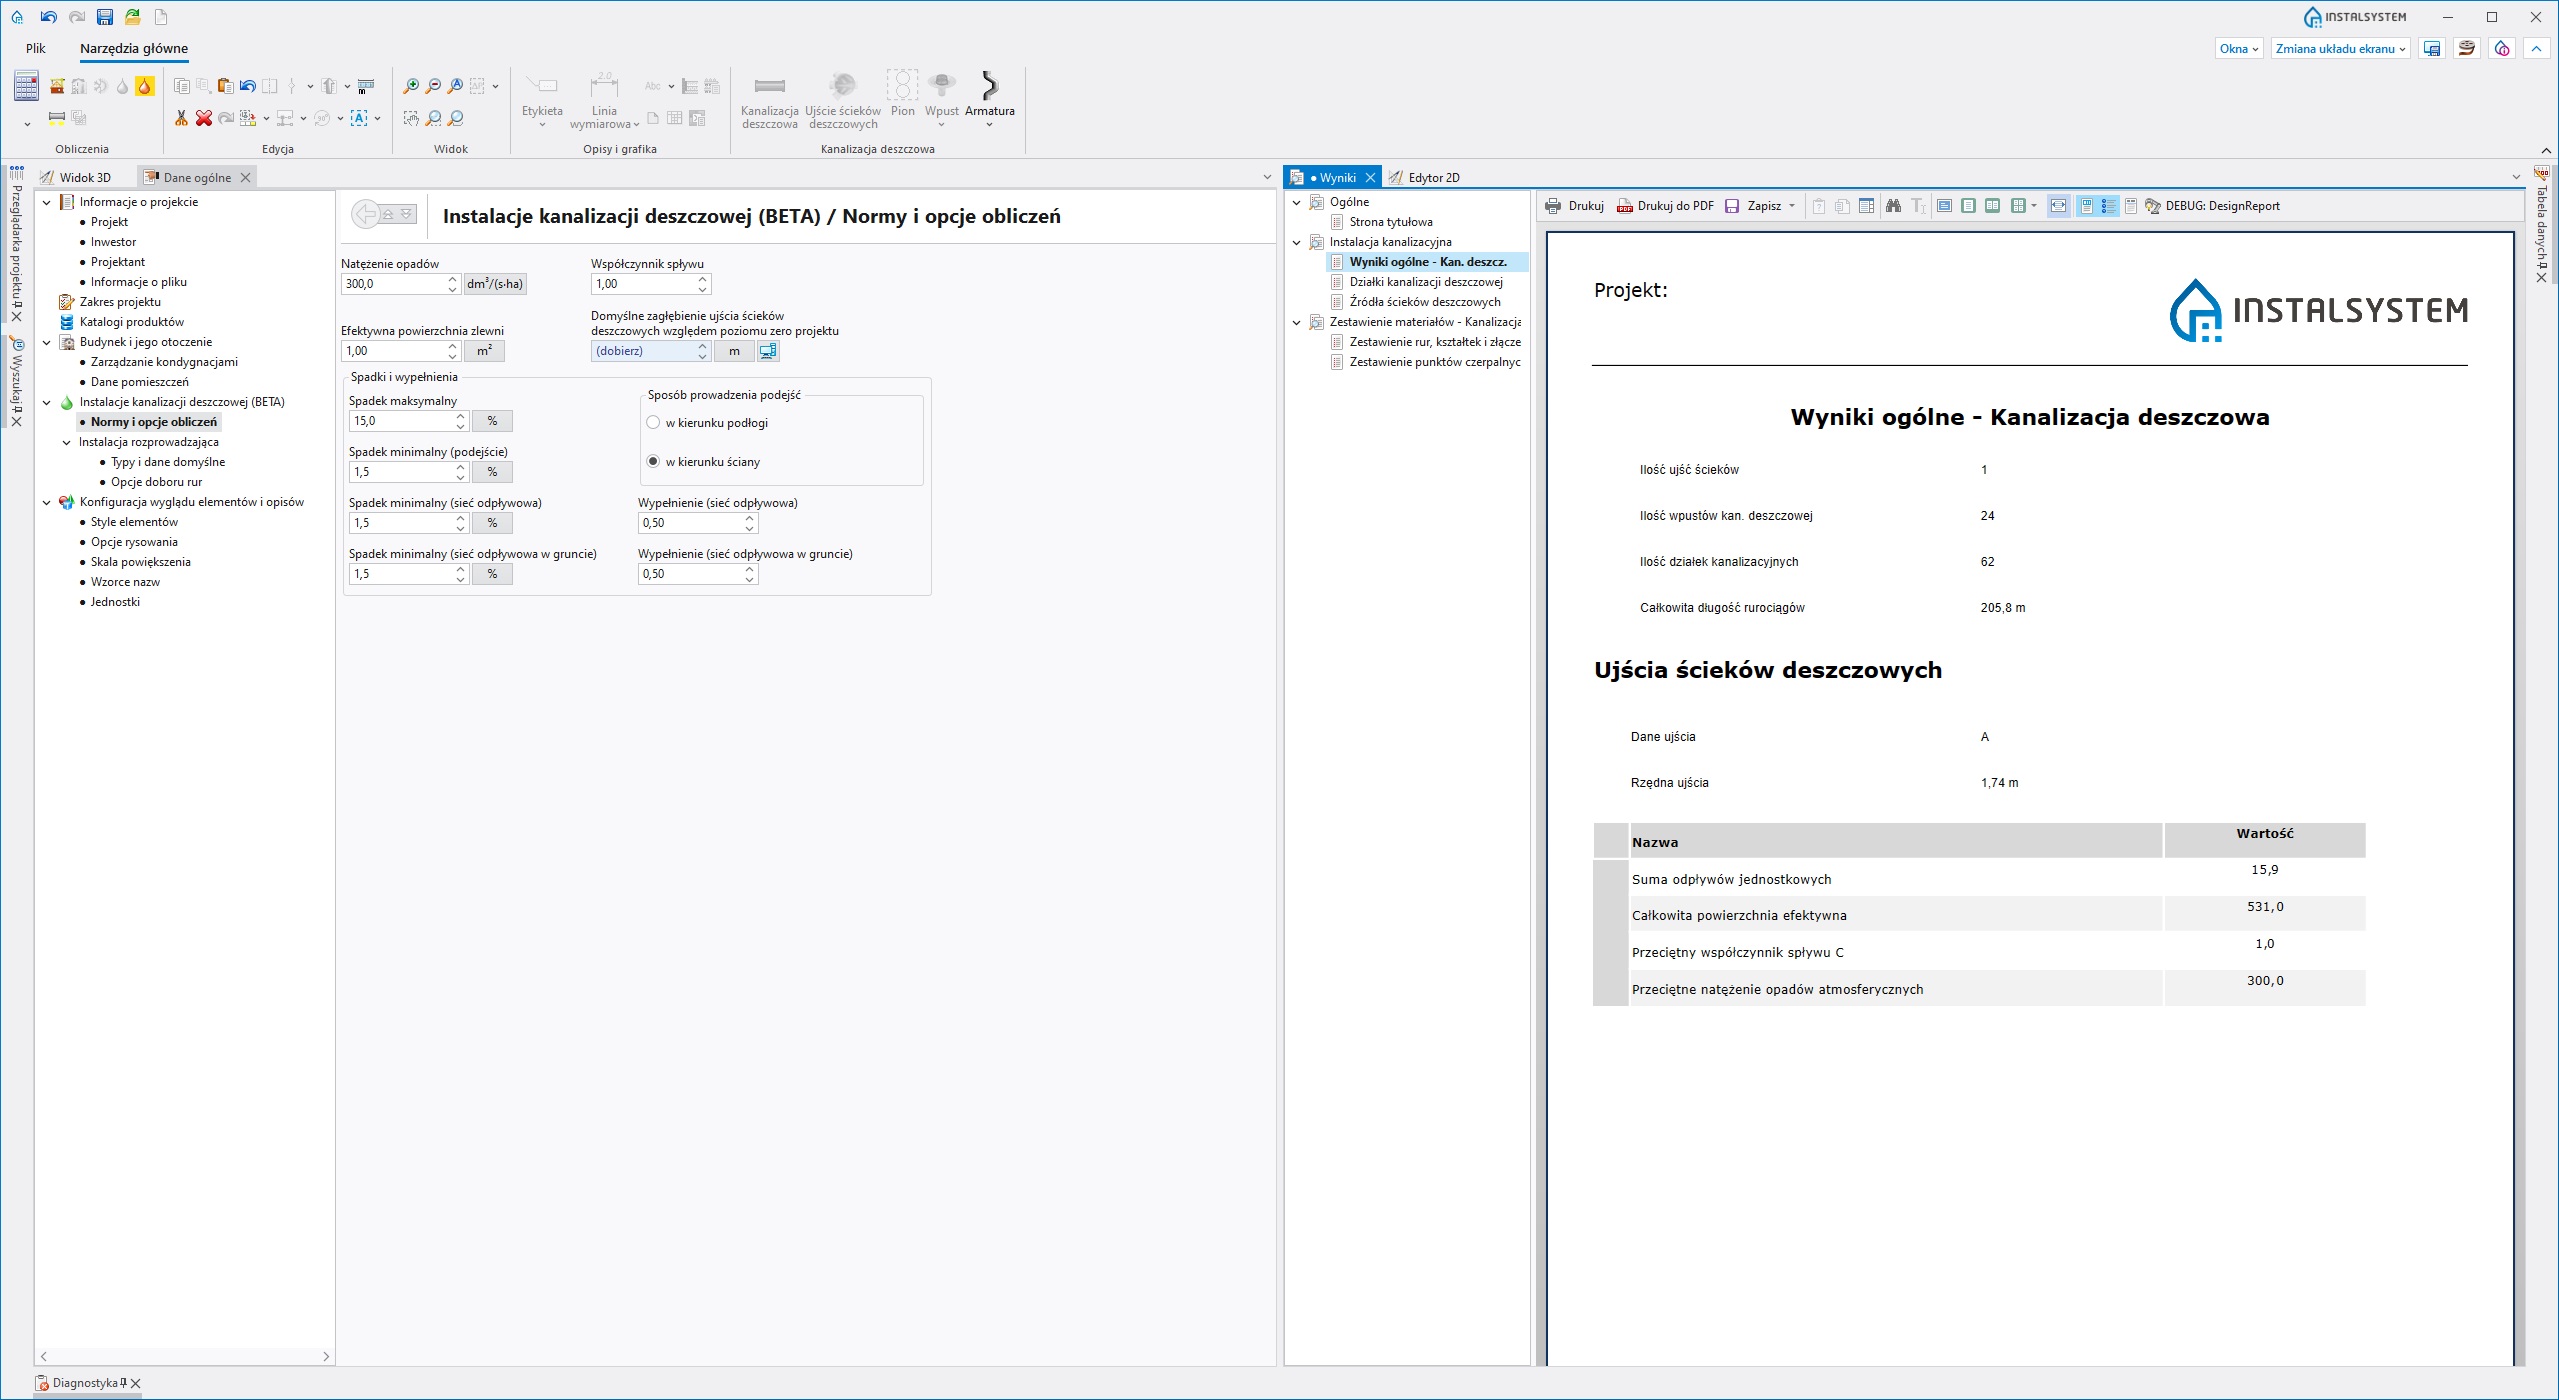Image resolution: width=2559 pixels, height=1400 pixels.
Task: Select Ujście ścieków deszczowych tool
Action: (844, 100)
